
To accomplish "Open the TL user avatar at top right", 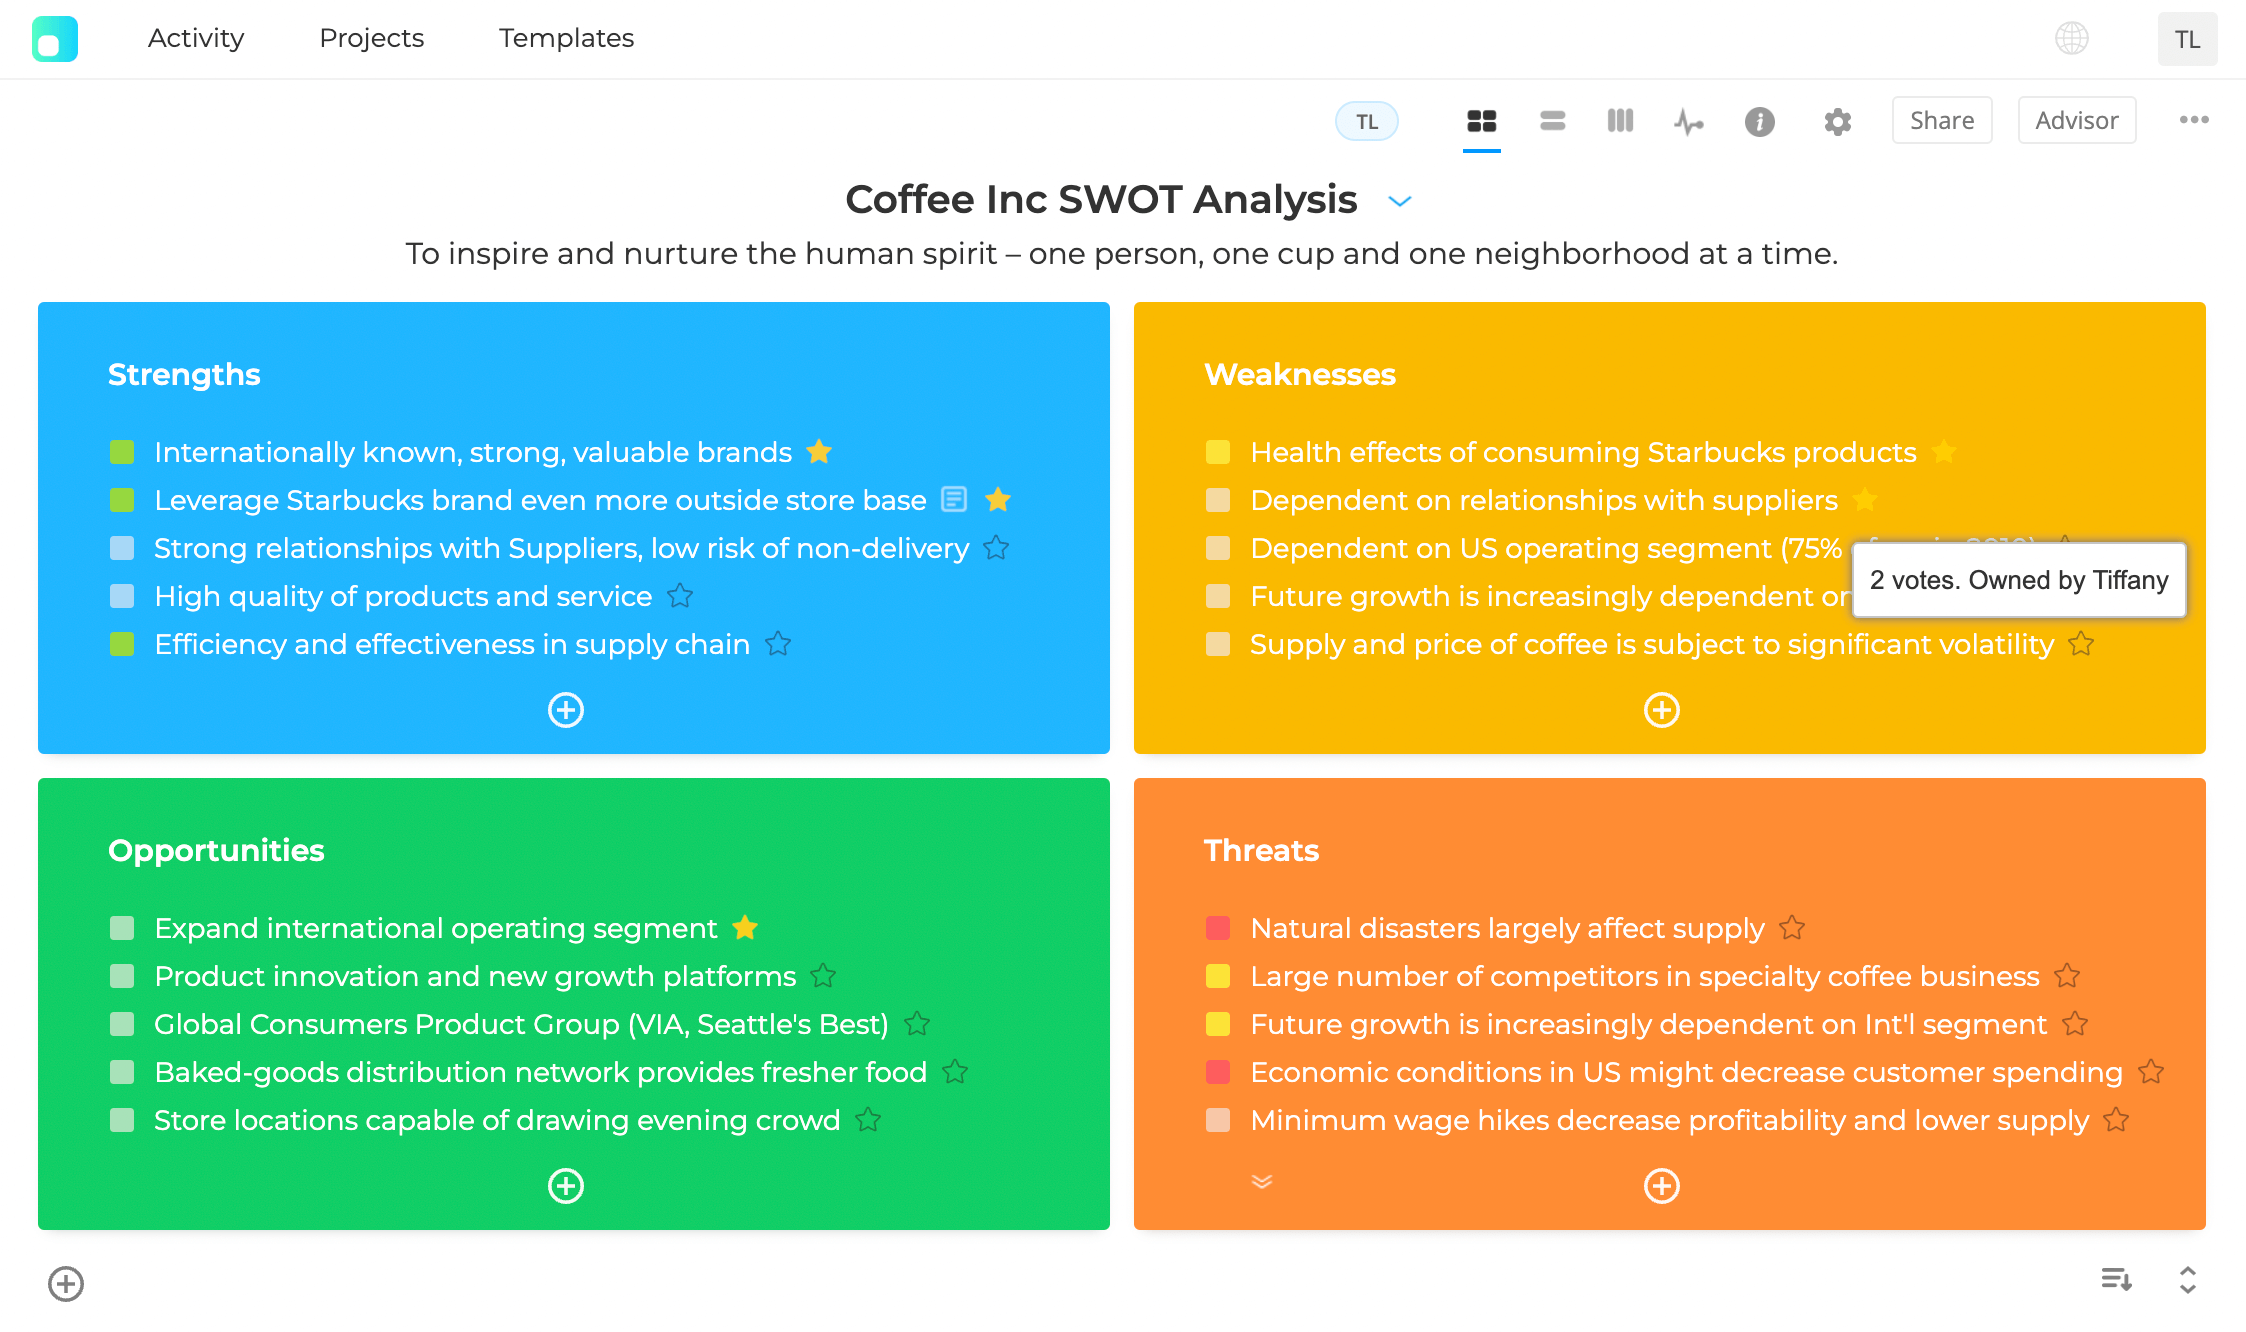I will coord(2187,39).
